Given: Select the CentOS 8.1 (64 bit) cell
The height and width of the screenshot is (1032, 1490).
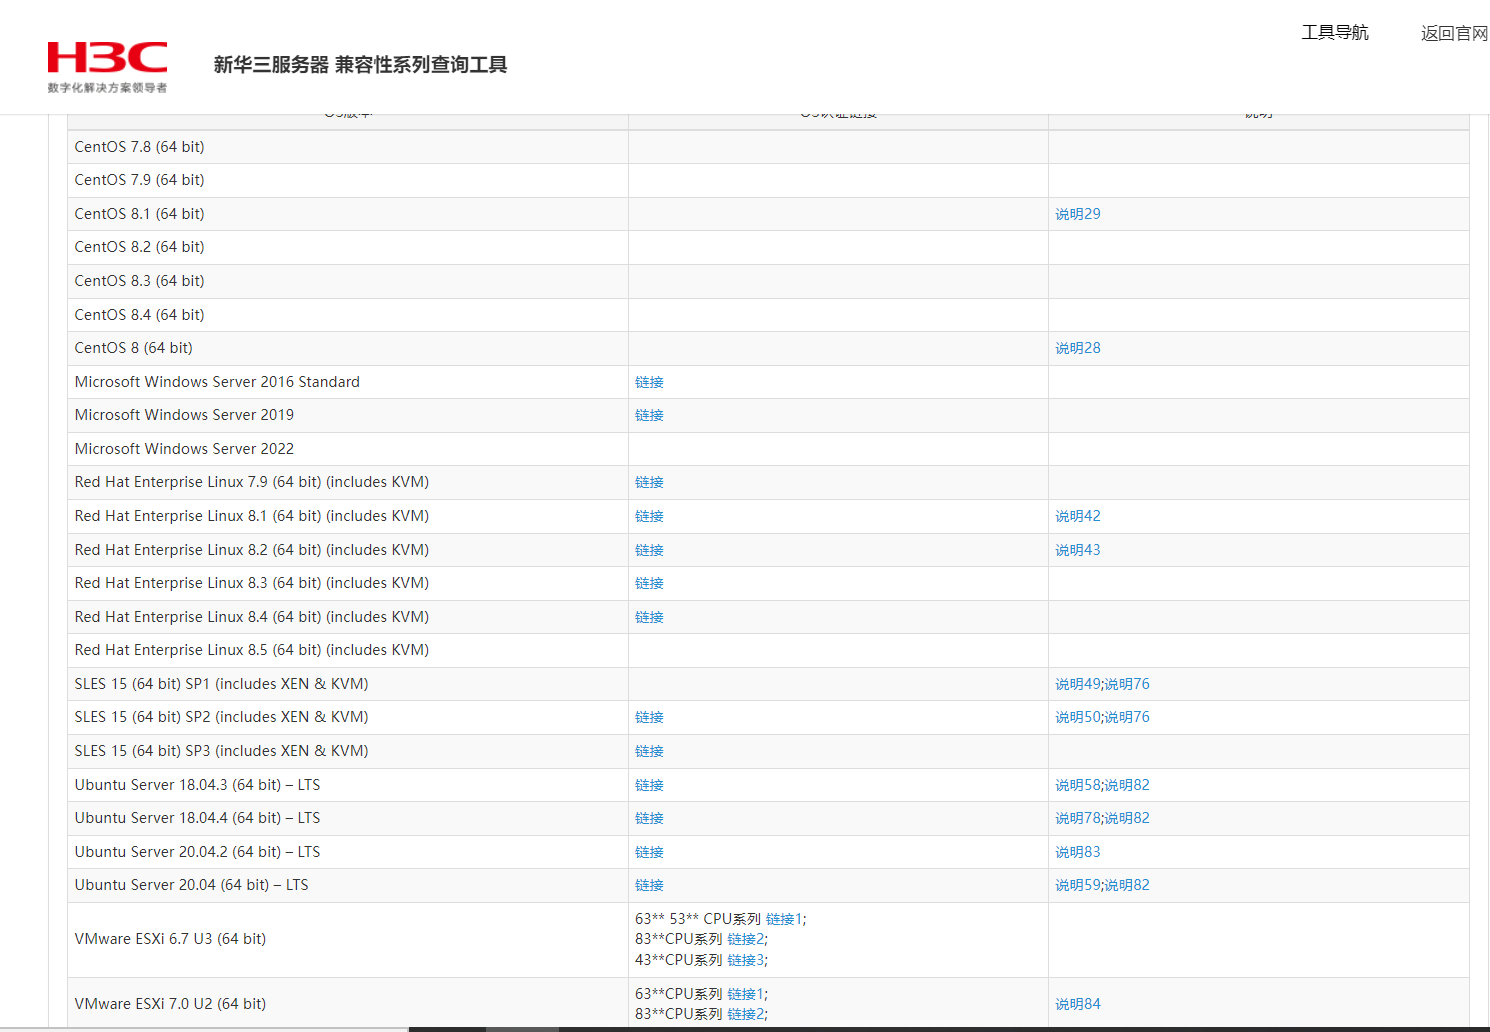Looking at the screenshot, I should tap(348, 214).
